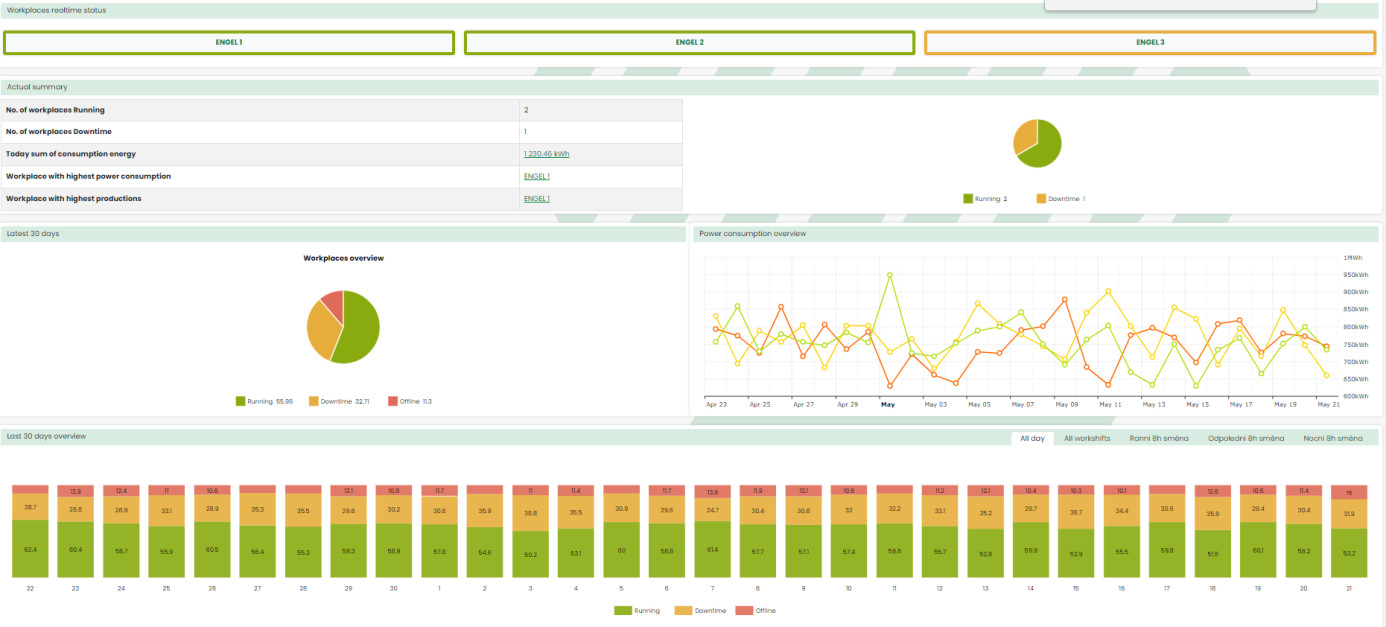Open the 1 230.46 kWh consumption link
1386x627 pixels.
point(546,154)
